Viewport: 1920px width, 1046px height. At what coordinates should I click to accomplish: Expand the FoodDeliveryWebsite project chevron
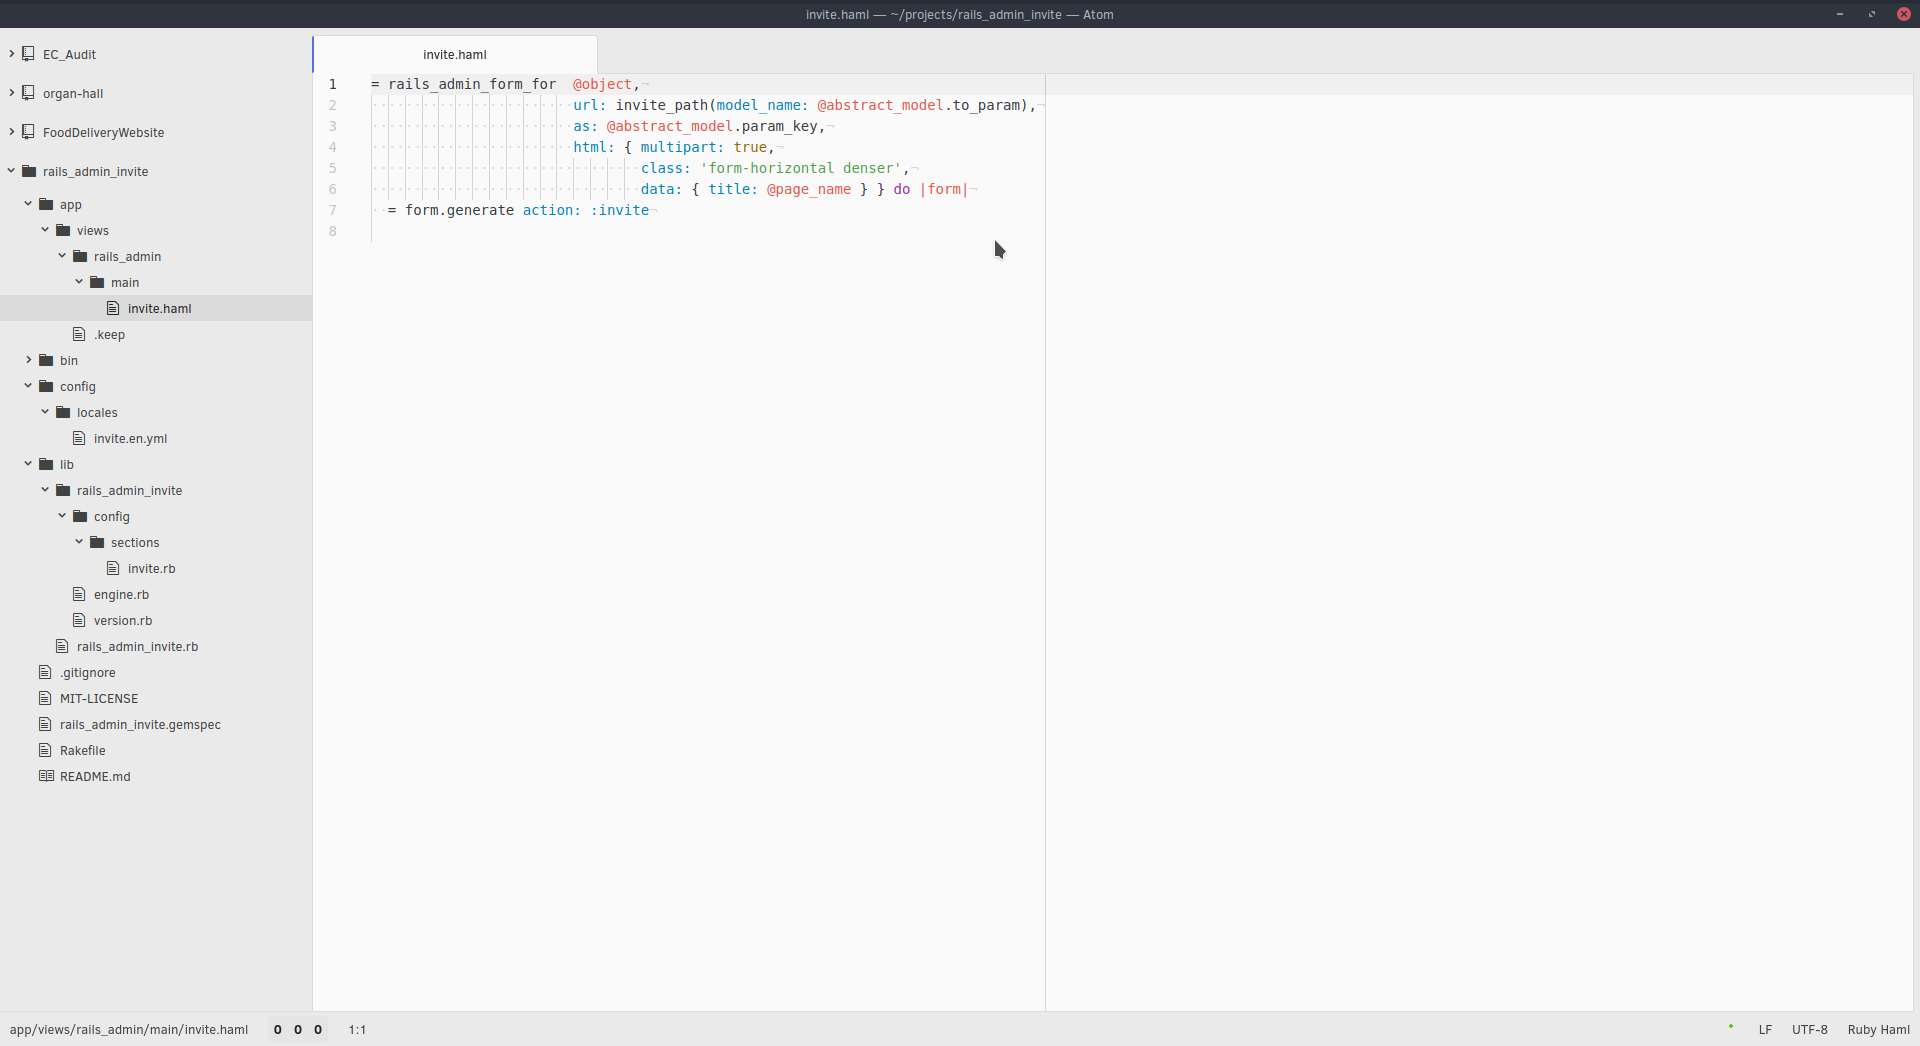12,132
